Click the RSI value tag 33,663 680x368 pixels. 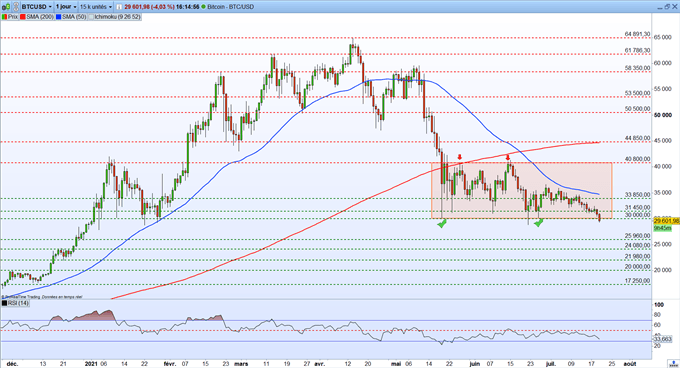click(663, 339)
